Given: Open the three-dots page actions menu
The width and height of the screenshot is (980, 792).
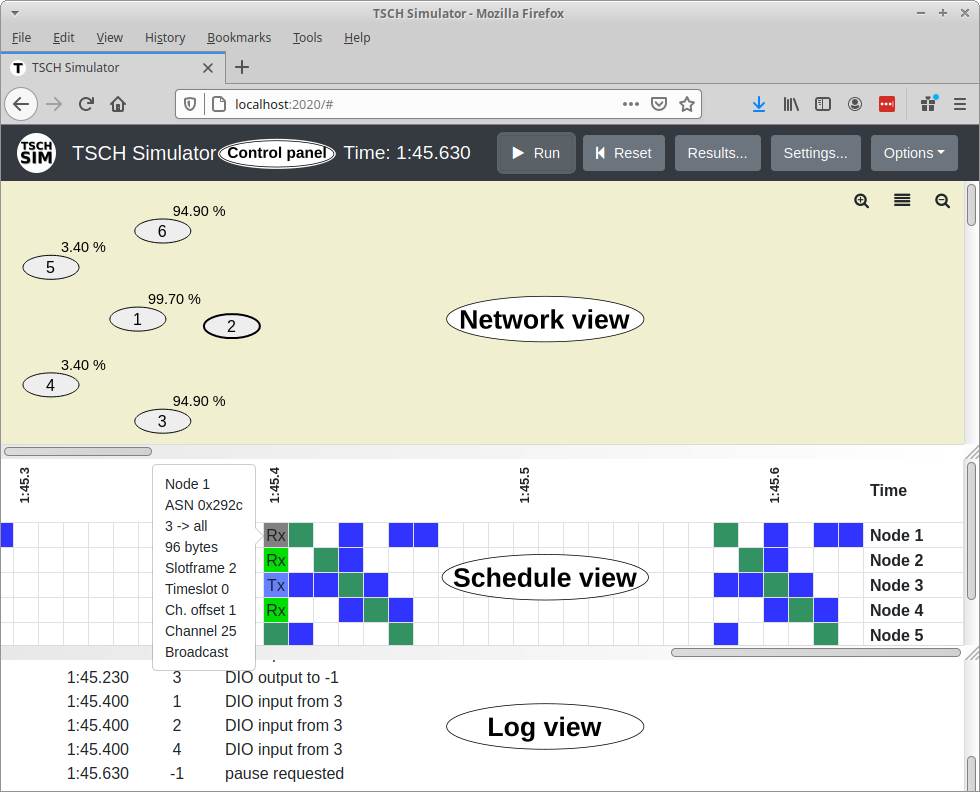Looking at the screenshot, I should pos(631,104).
